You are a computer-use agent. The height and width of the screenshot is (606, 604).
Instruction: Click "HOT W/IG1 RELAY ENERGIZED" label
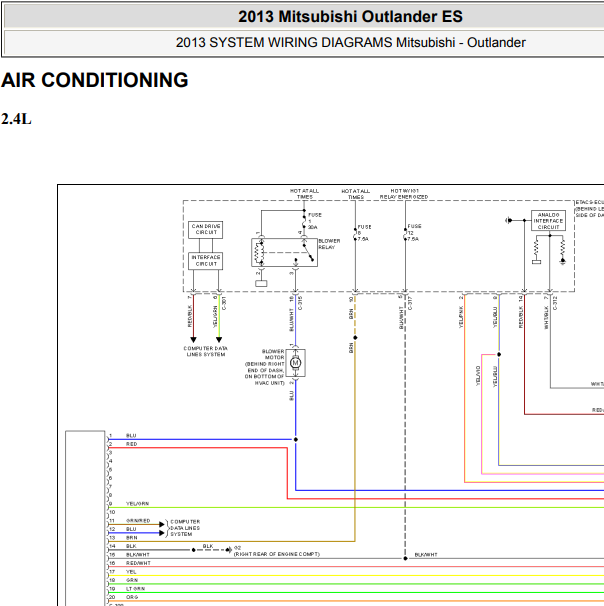coord(404,194)
